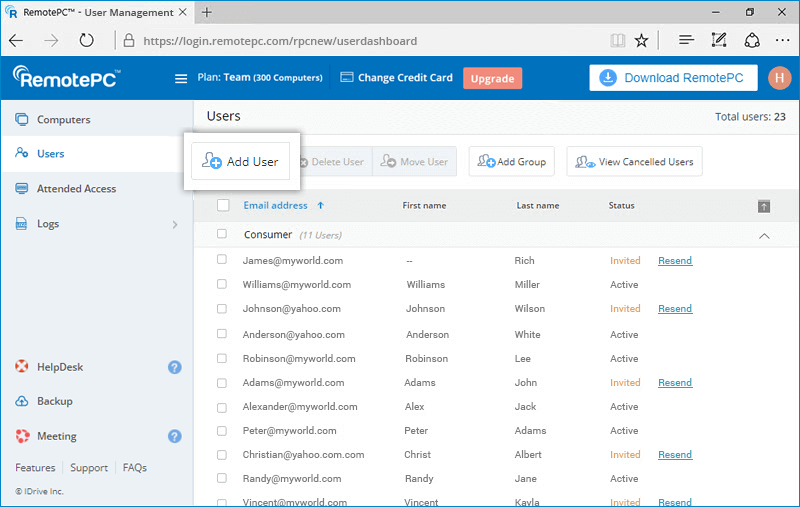Select the Robinson@myworld.com checkbox
This screenshot has width=800, height=507.
pos(221,358)
